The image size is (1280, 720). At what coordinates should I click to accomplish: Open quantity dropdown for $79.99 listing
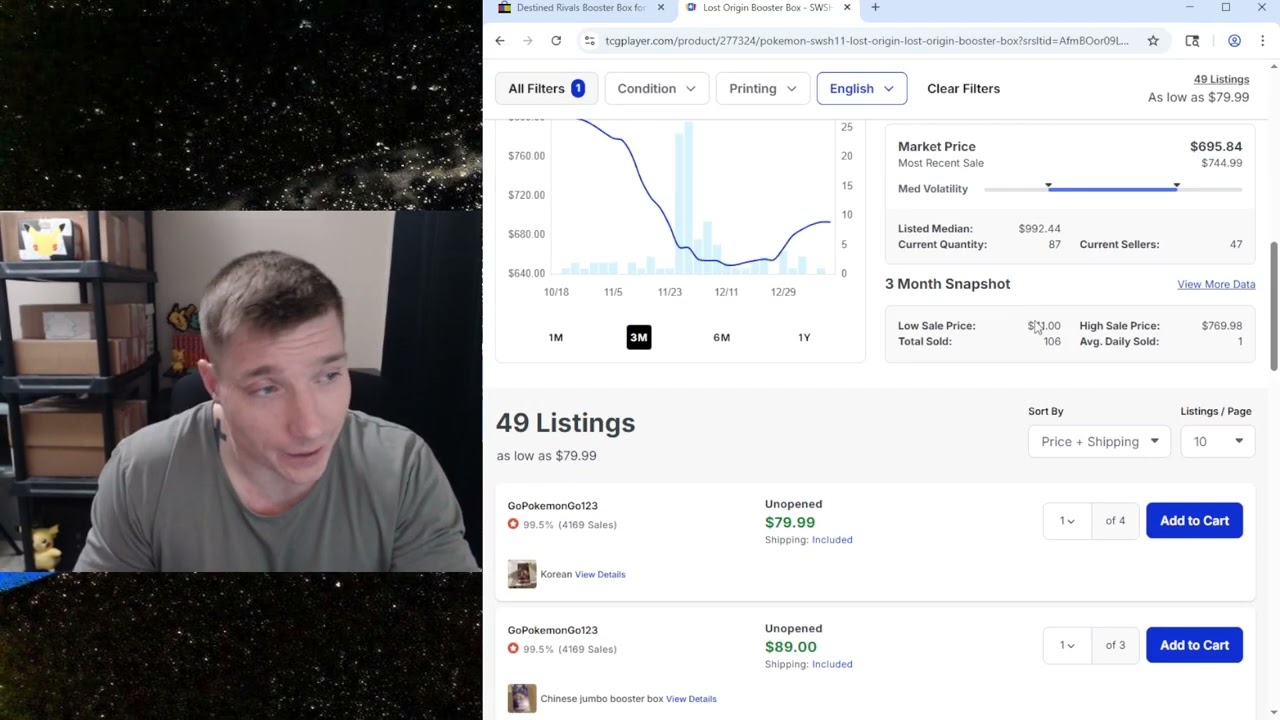coord(1067,520)
